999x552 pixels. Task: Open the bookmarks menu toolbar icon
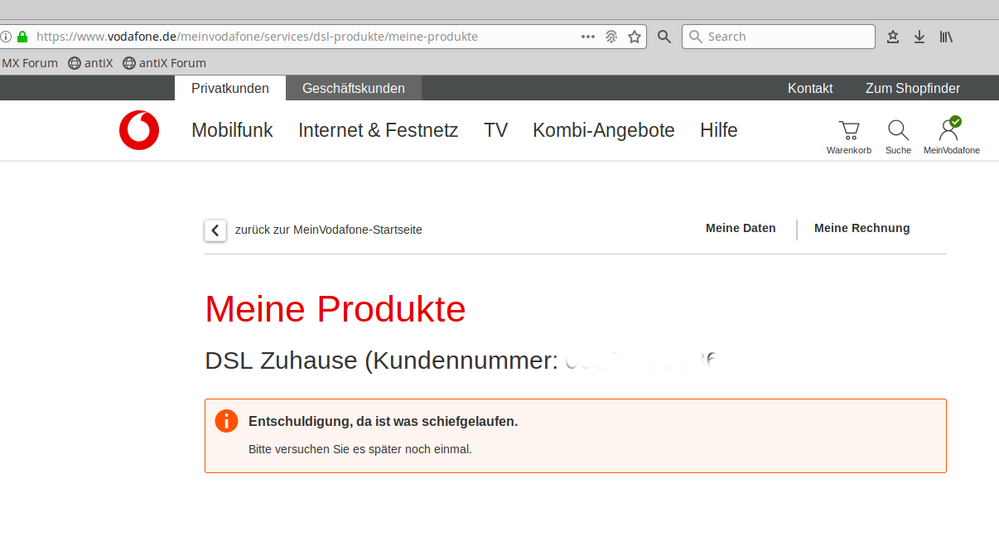893,37
